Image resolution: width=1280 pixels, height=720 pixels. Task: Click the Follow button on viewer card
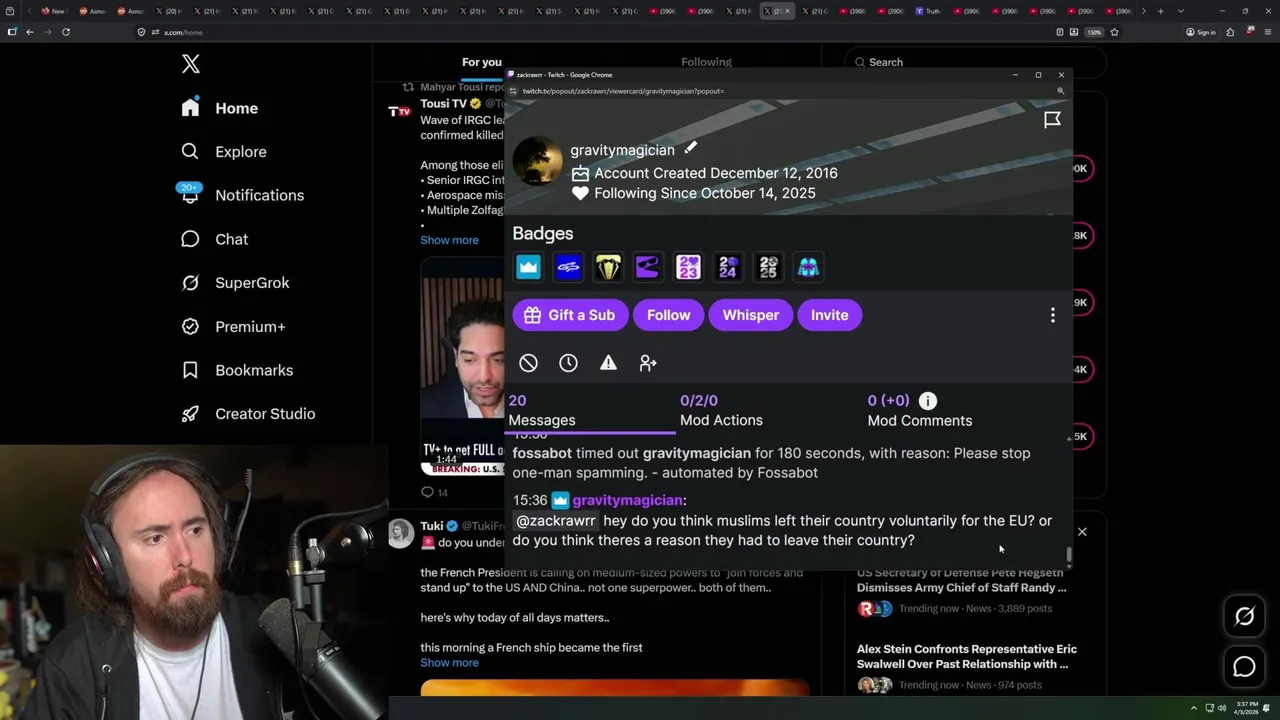click(x=668, y=315)
